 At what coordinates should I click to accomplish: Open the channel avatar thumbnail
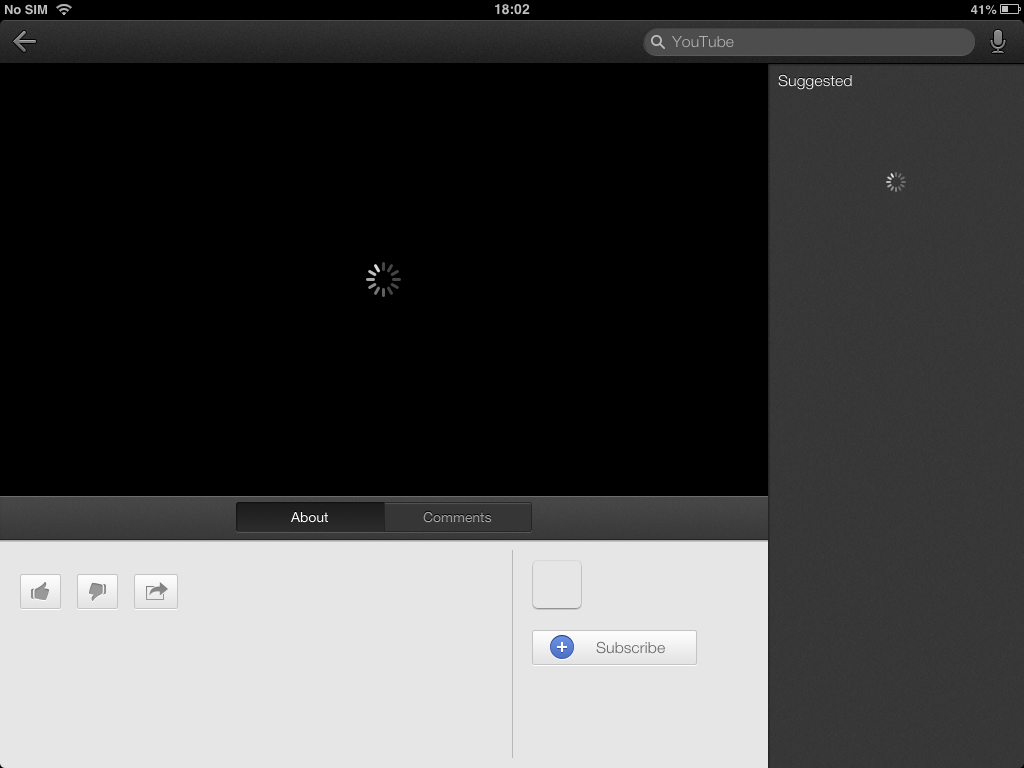click(557, 584)
